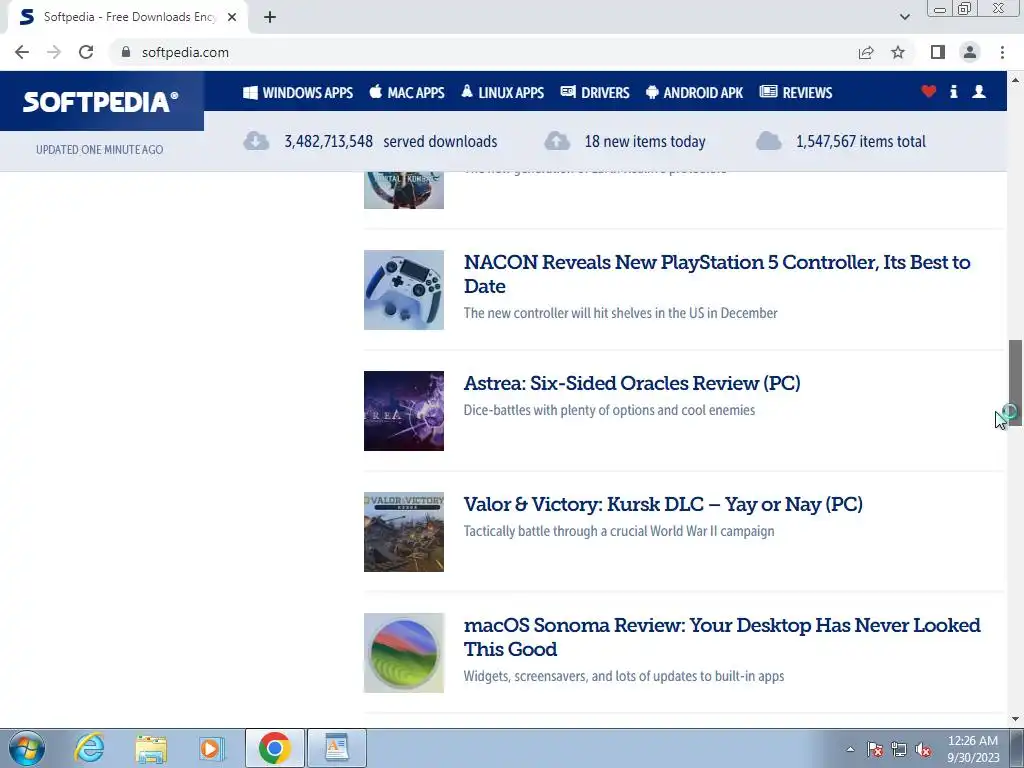
Task: Open a new tab with the plus button
Action: point(270,17)
